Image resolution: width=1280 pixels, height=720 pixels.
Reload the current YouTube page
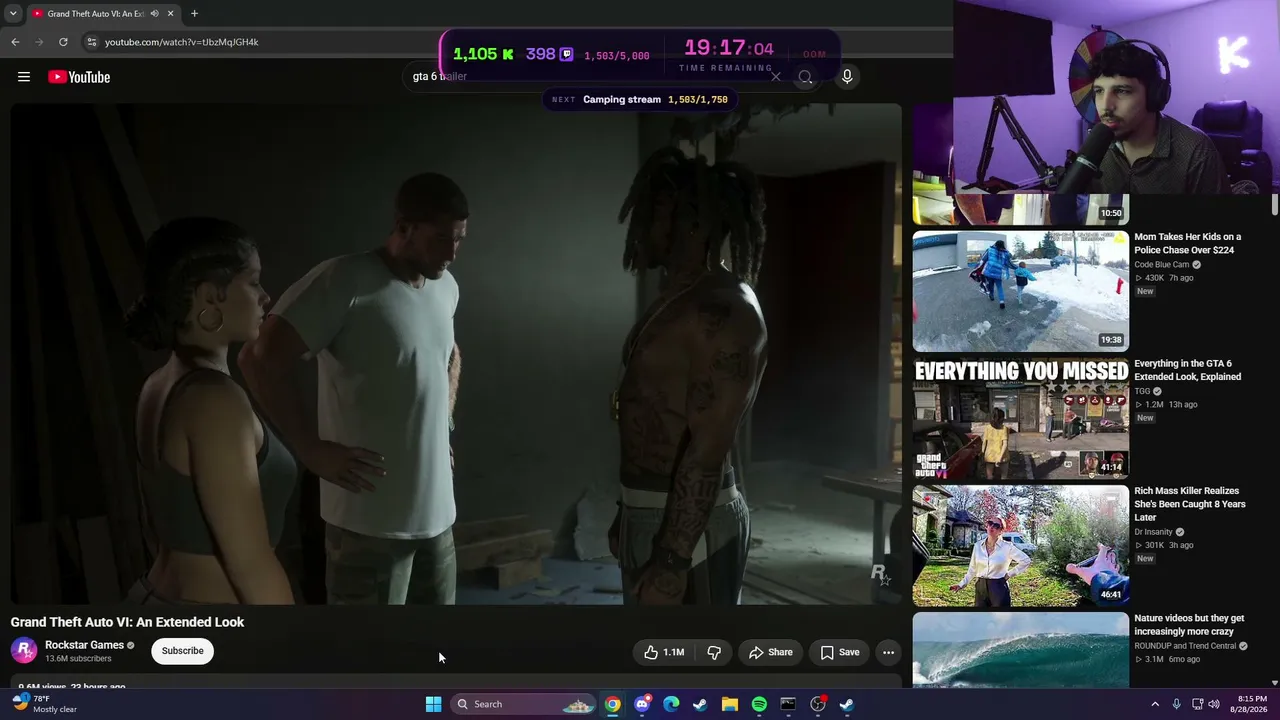63,42
